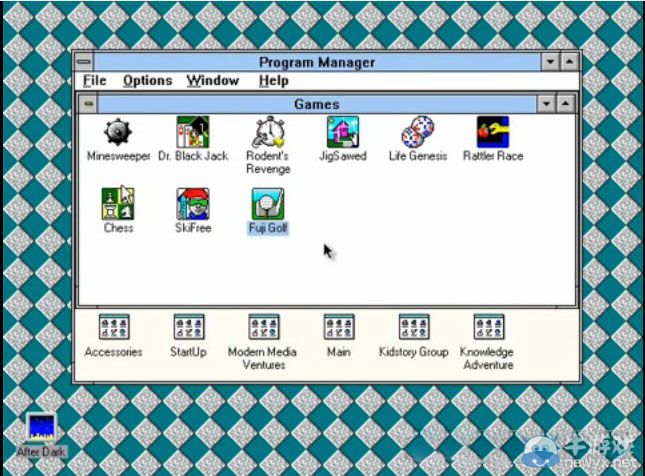
Task: Click the Fuji Golf icon
Action: pyautogui.click(x=268, y=204)
